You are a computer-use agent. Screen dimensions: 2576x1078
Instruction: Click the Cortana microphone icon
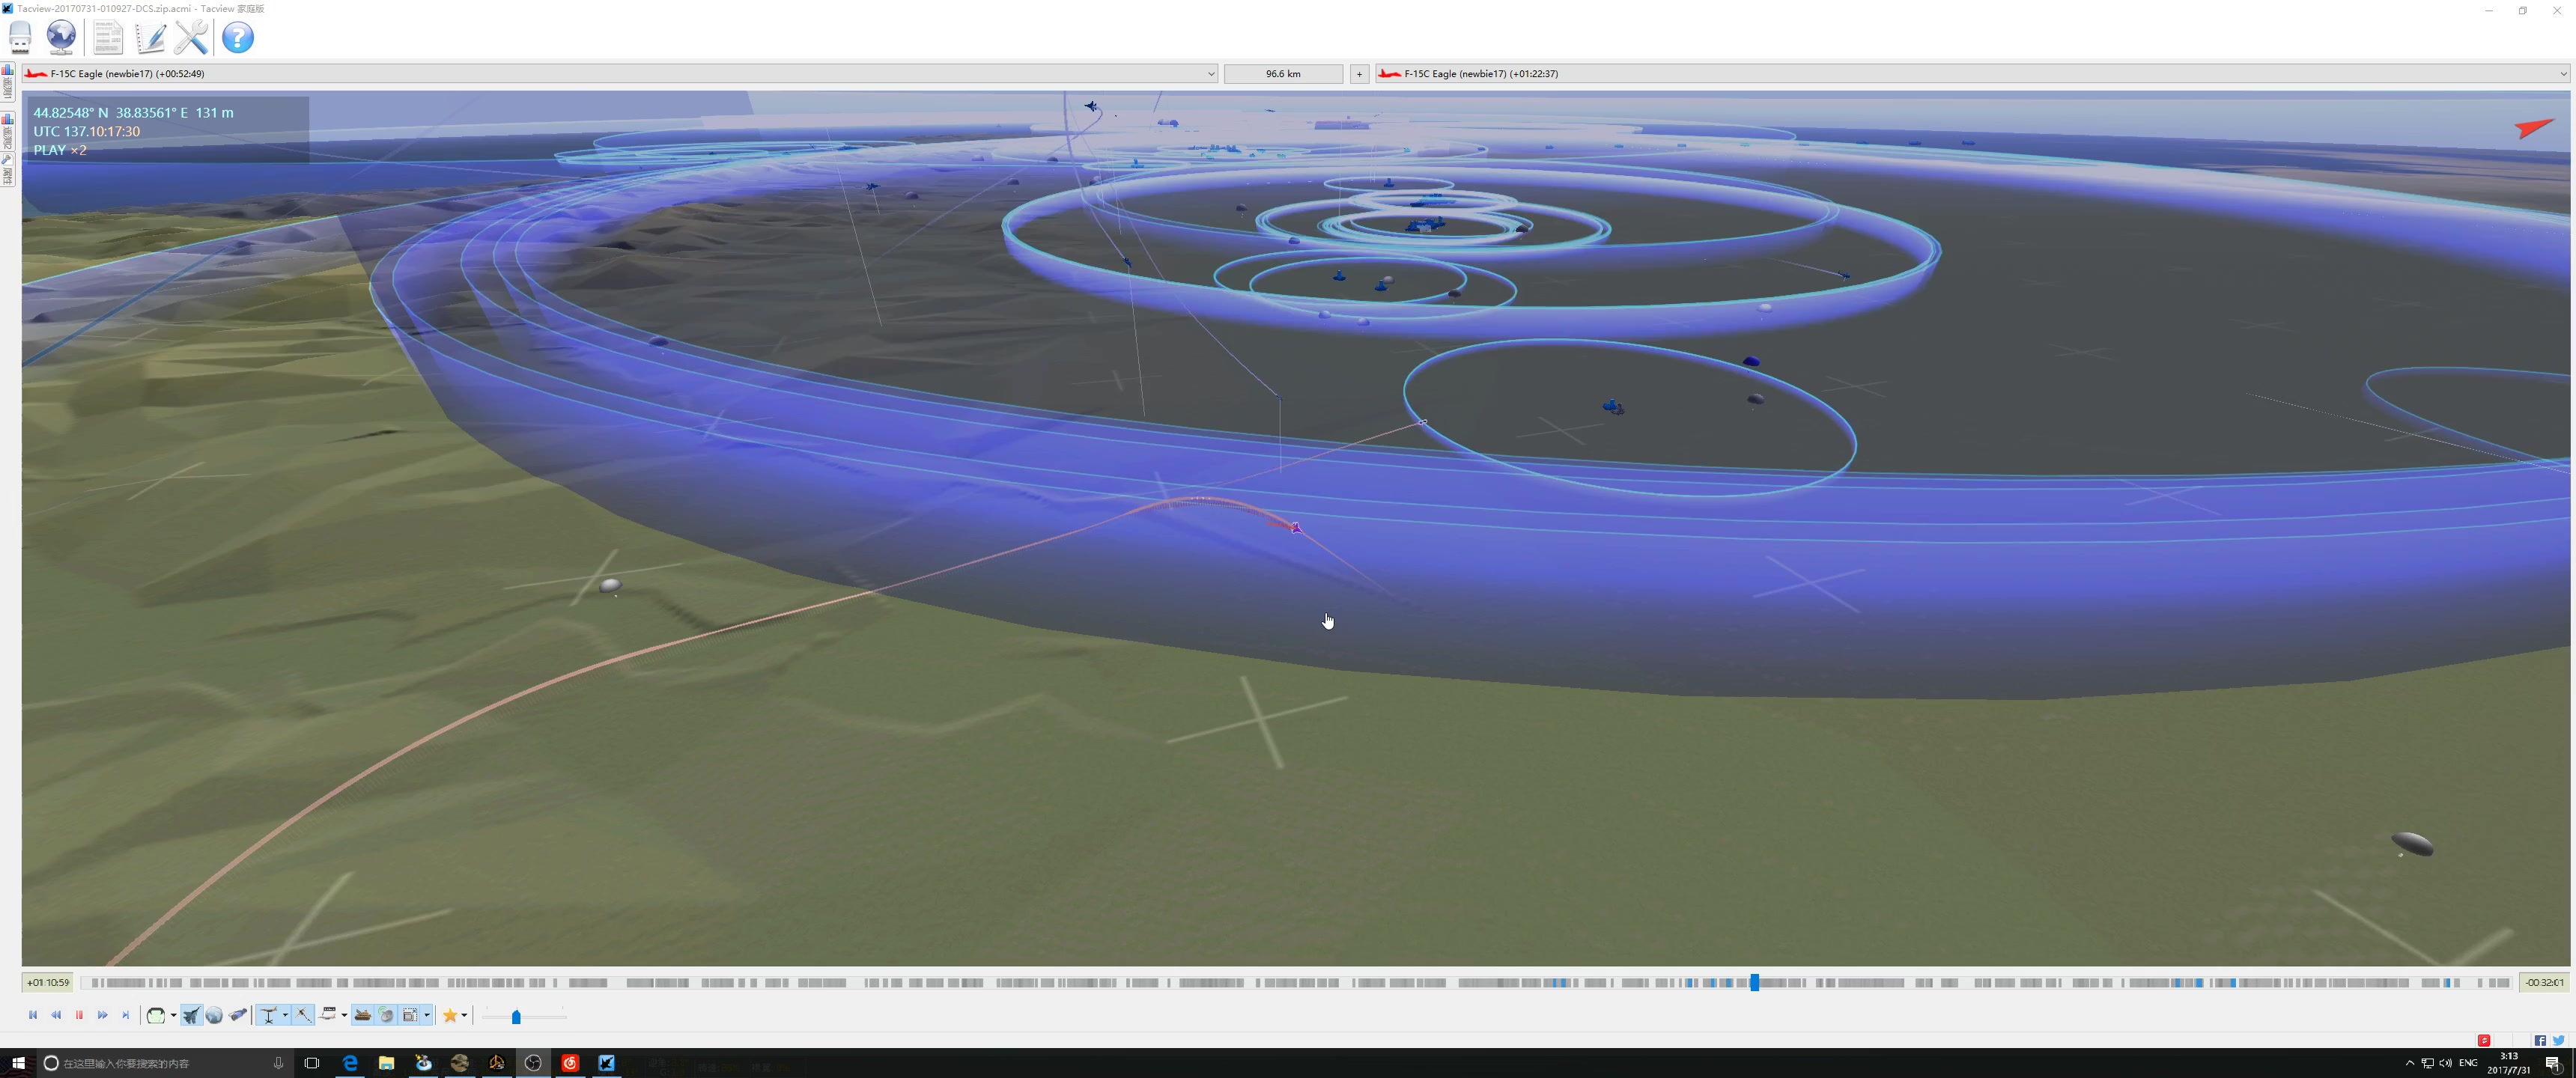(x=278, y=1063)
